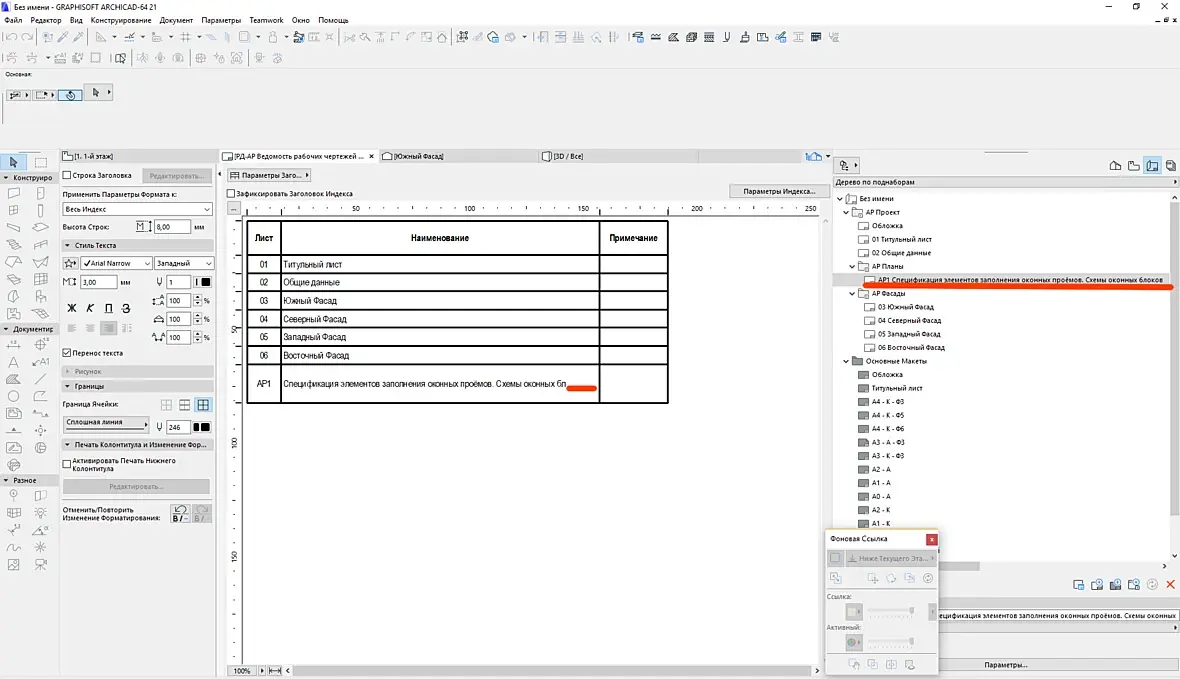Image resolution: width=1180 pixels, height=679 pixels.
Task: Enable the Строка Заголовка checkbox
Action: point(67,175)
